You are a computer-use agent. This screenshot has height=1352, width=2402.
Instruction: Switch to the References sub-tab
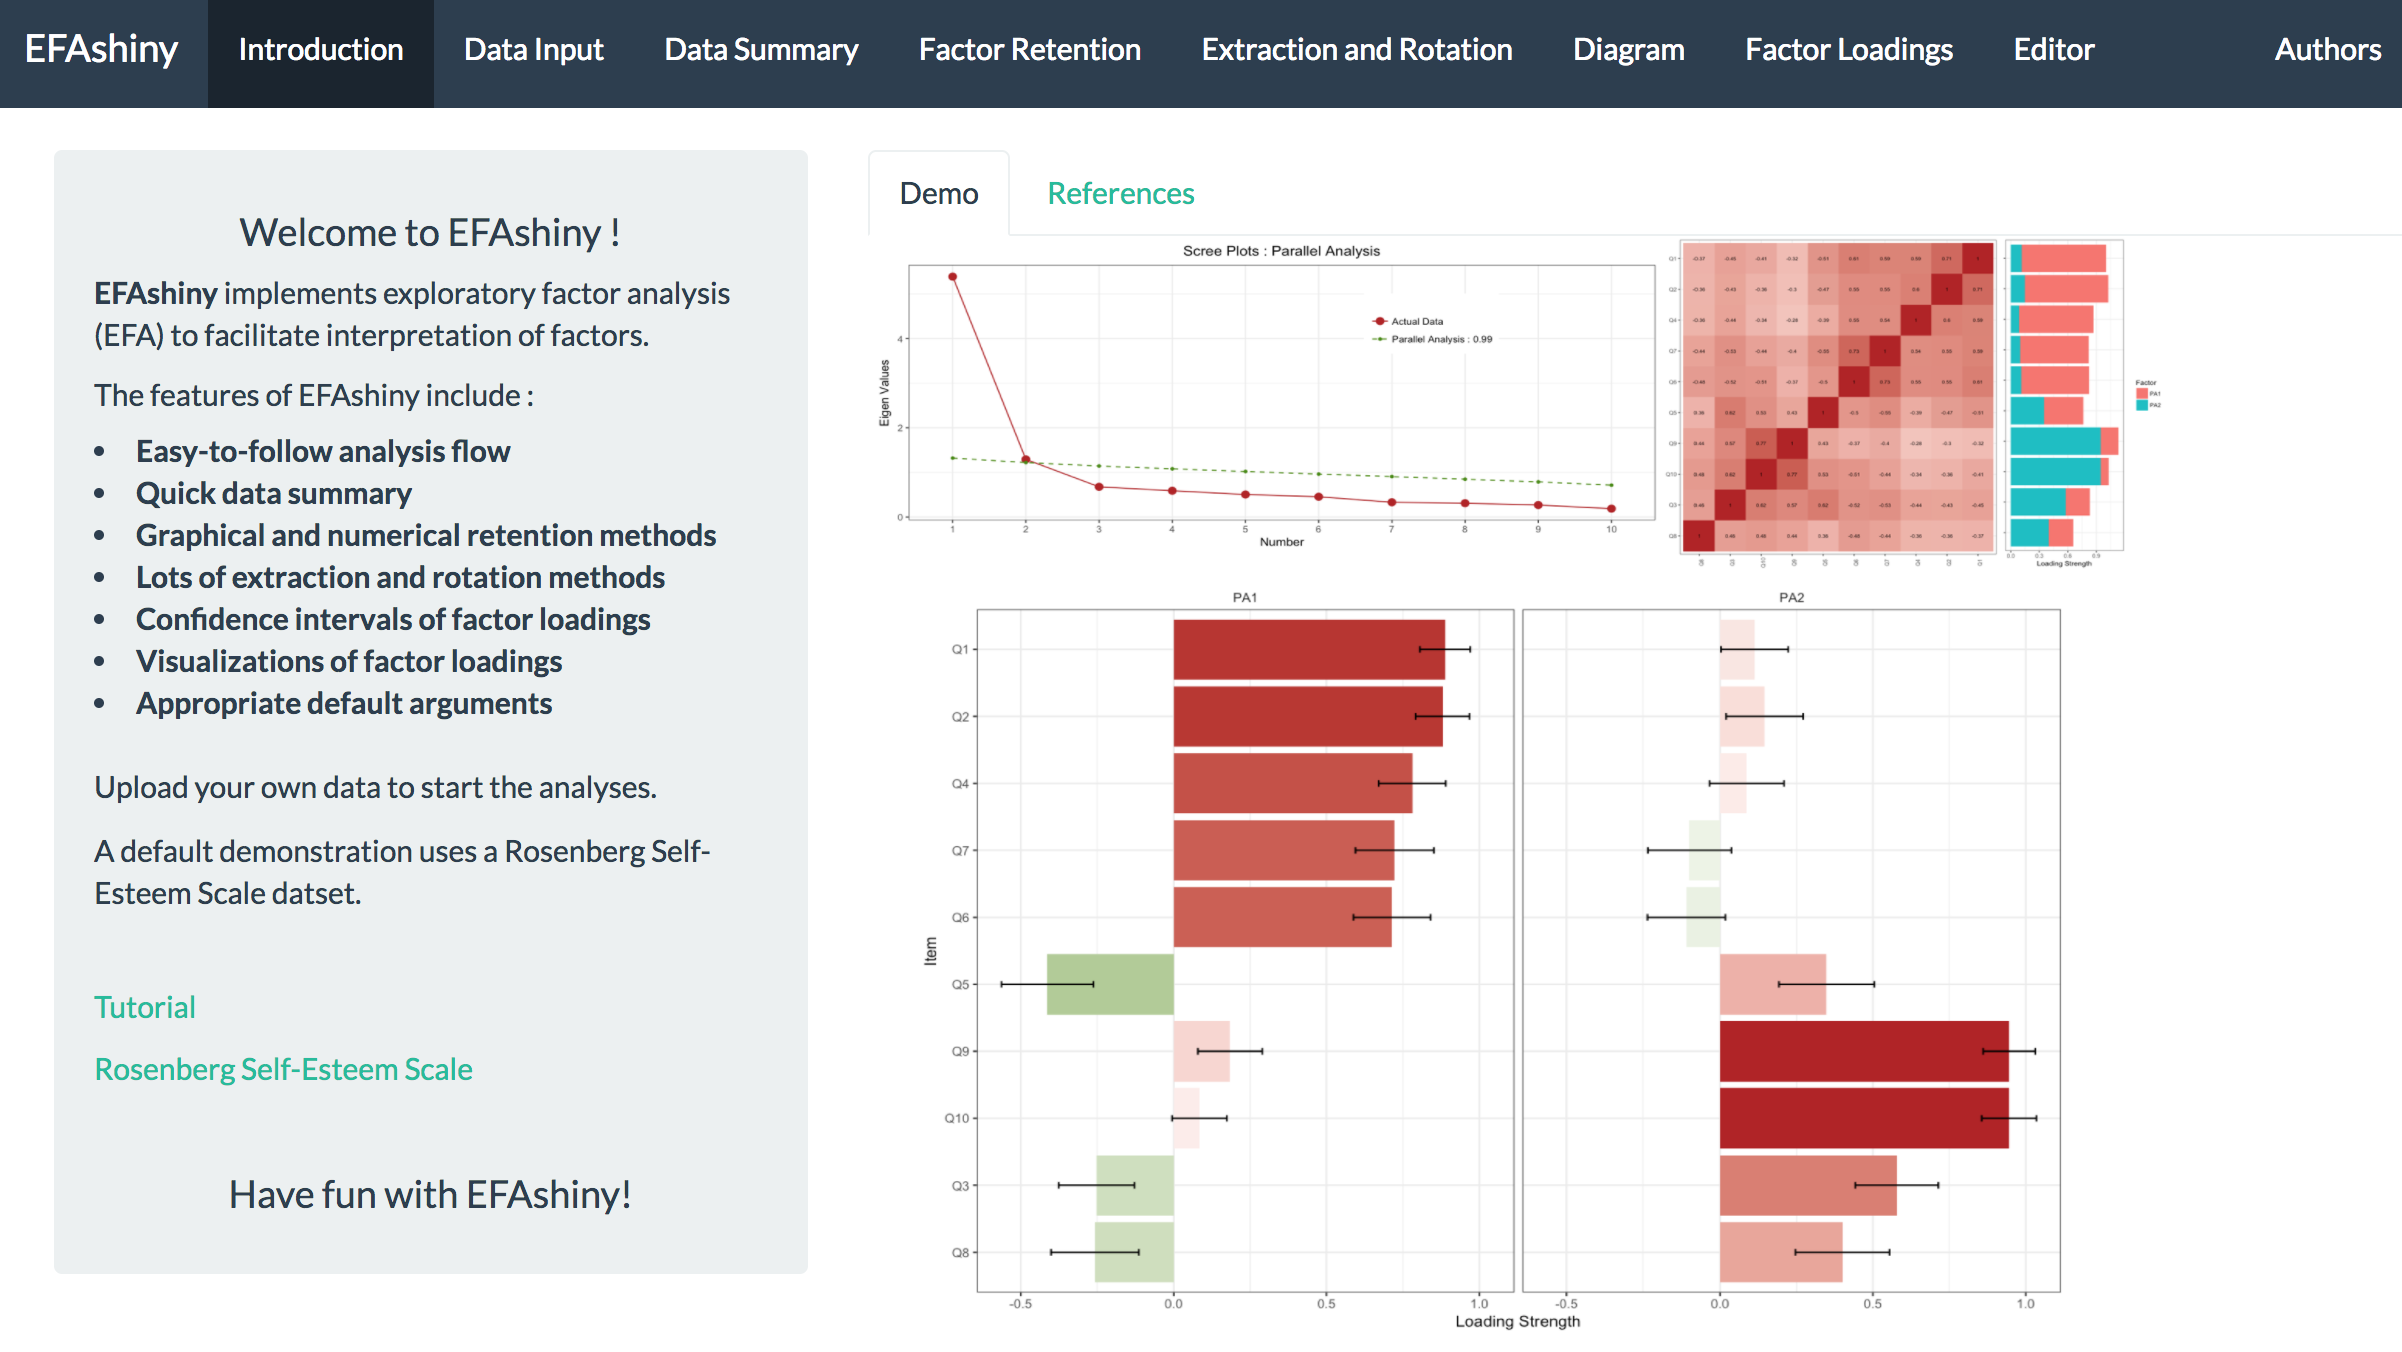pos(1120,193)
